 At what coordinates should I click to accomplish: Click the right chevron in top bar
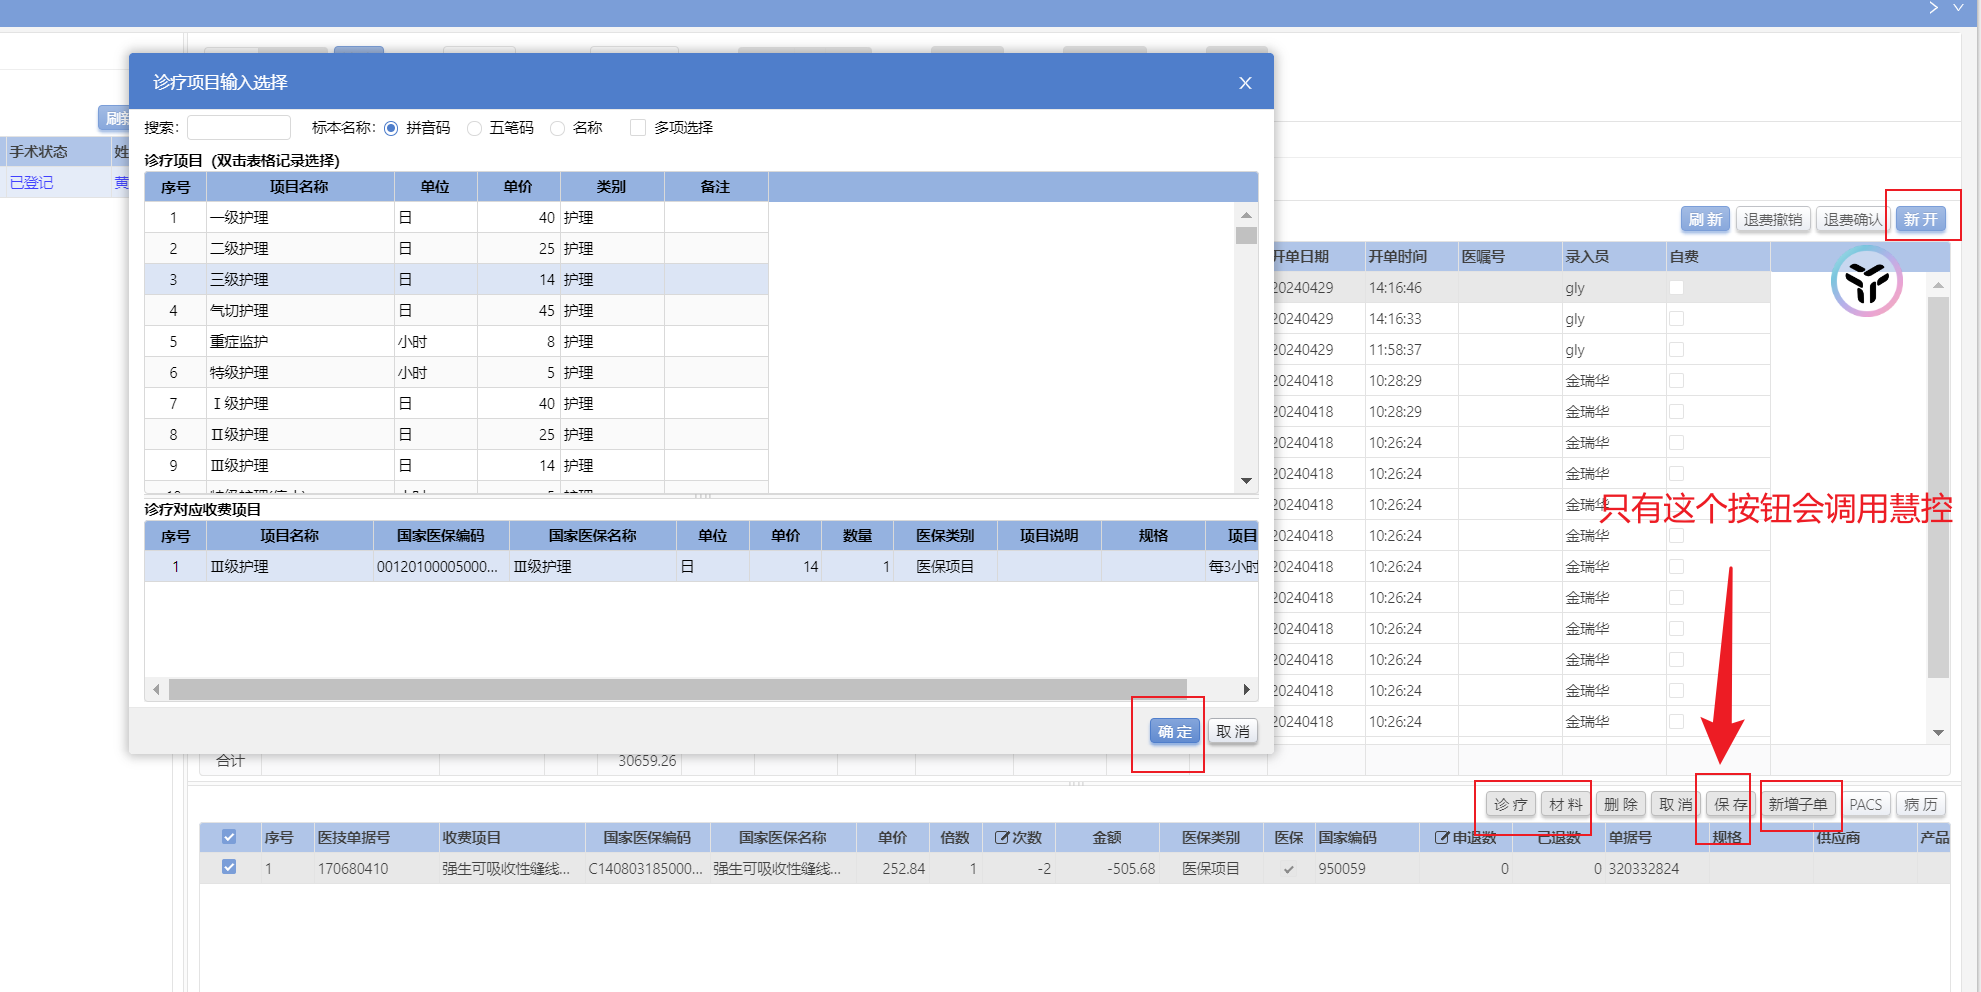tap(1933, 8)
